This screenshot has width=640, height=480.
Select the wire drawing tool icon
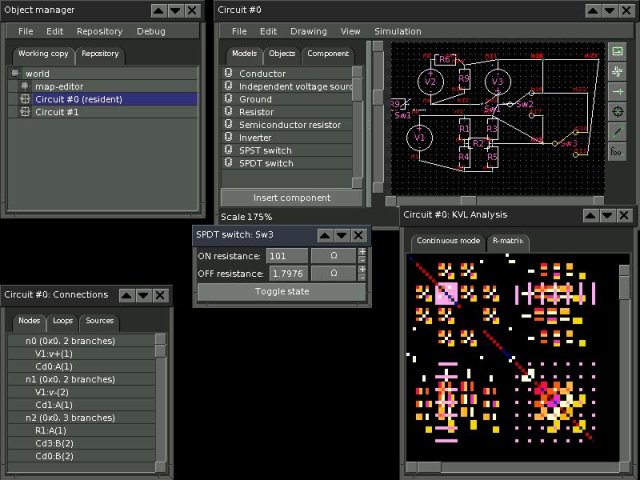coord(617,131)
